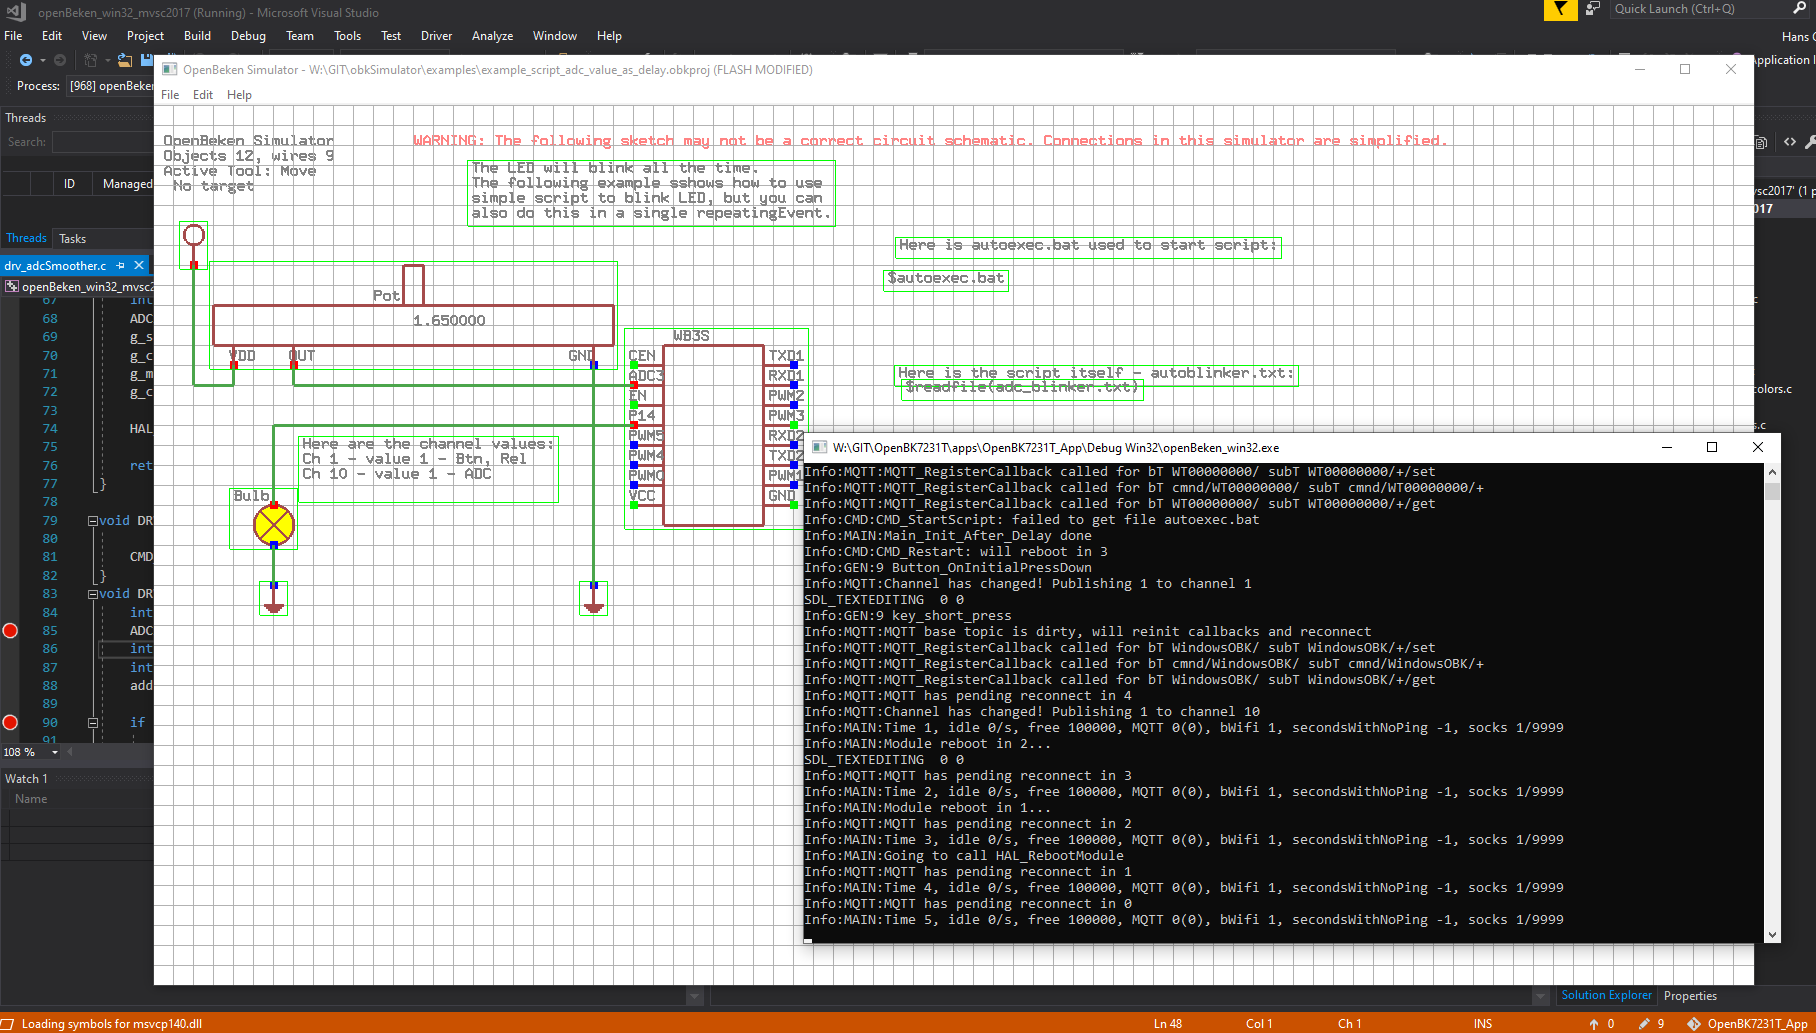Click the $readfile(adc_blinker.txt) text object
The image size is (1816, 1033).
1021,387
